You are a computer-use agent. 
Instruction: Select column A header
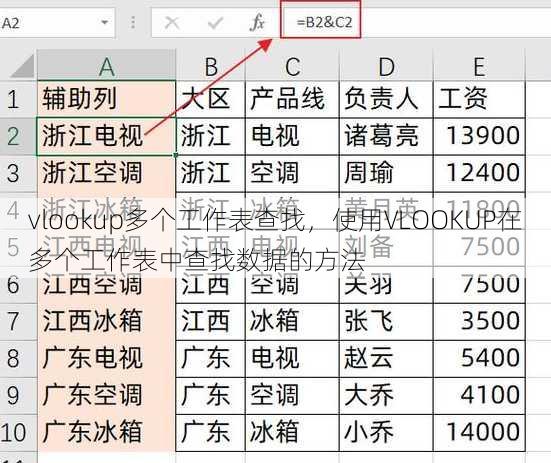click(106, 65)
